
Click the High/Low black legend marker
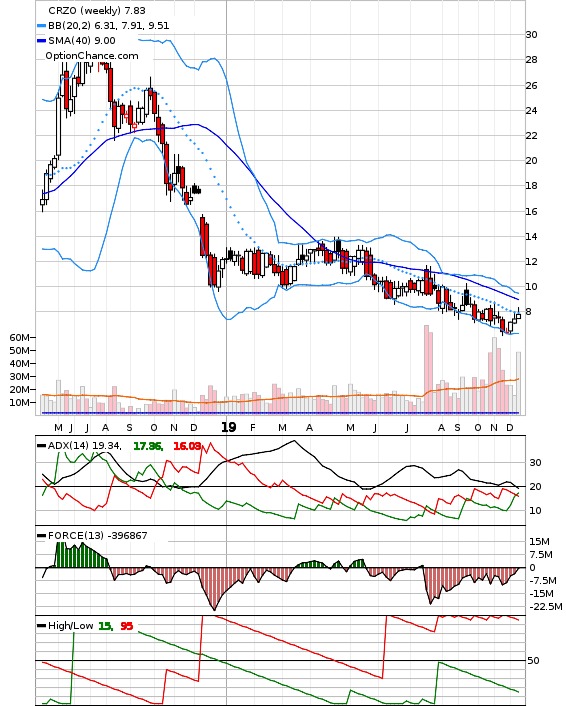tap(41, 626)
